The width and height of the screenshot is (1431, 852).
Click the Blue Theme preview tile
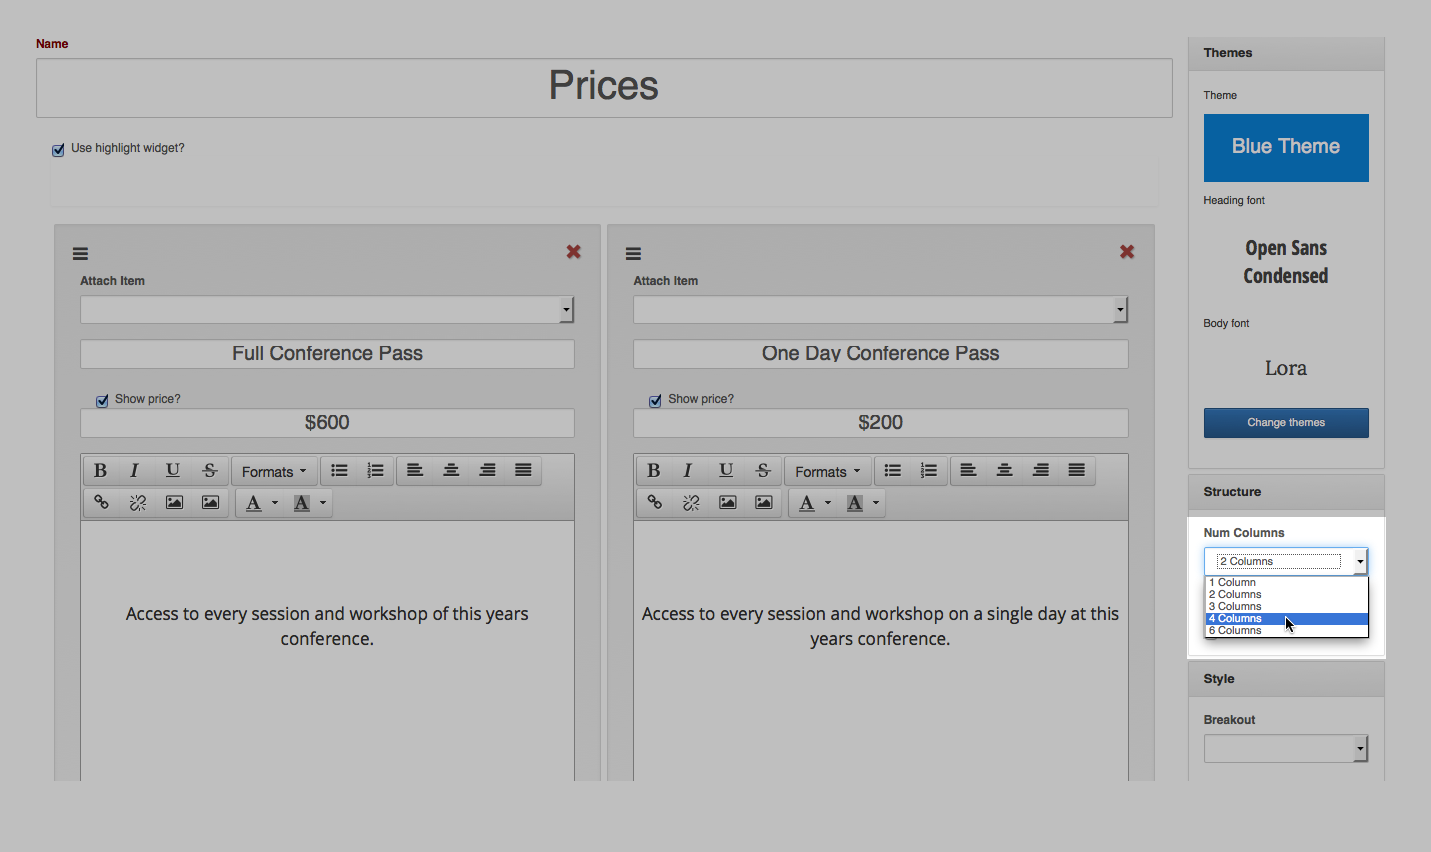point(1286,148)
